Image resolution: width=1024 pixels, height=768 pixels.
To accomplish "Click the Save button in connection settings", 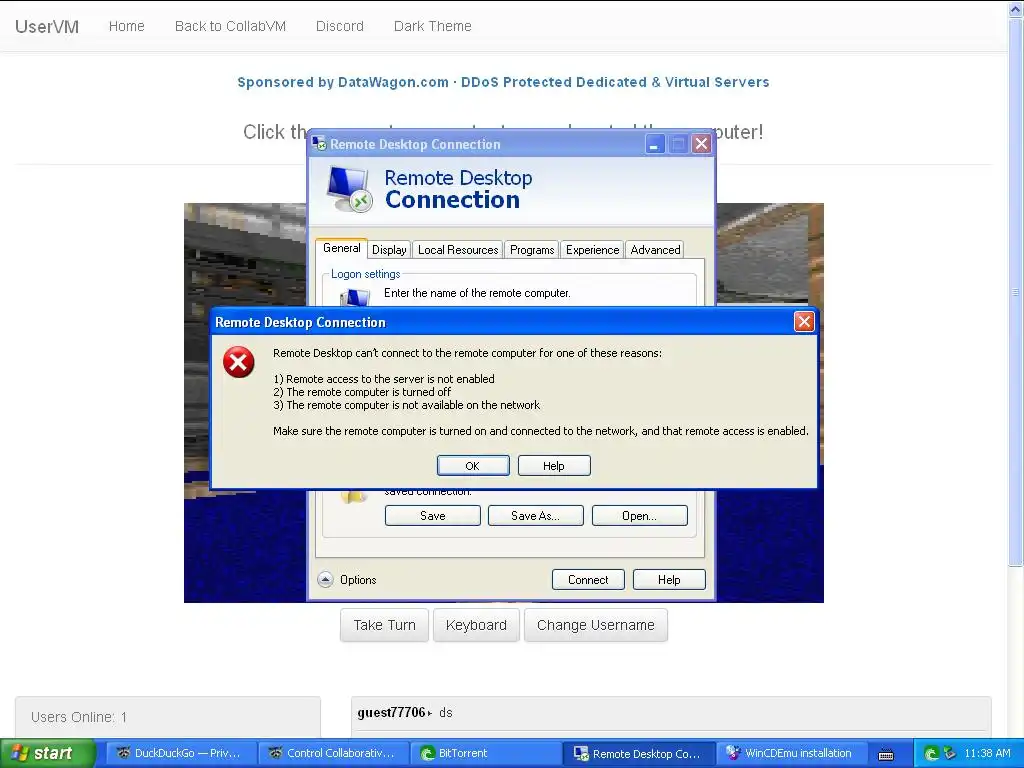I will [x=432, y=515].
